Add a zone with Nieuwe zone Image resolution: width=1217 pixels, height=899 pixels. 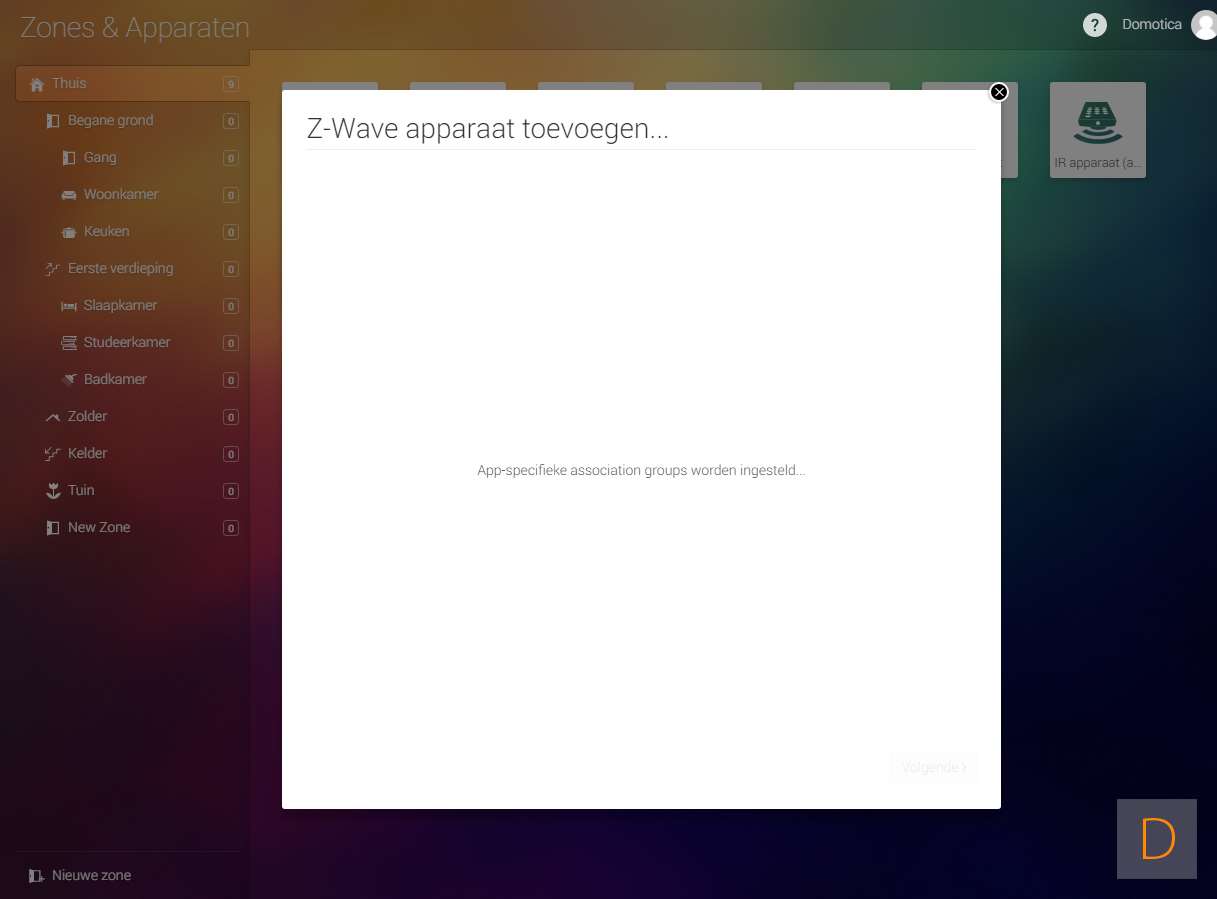click(80, 875)
